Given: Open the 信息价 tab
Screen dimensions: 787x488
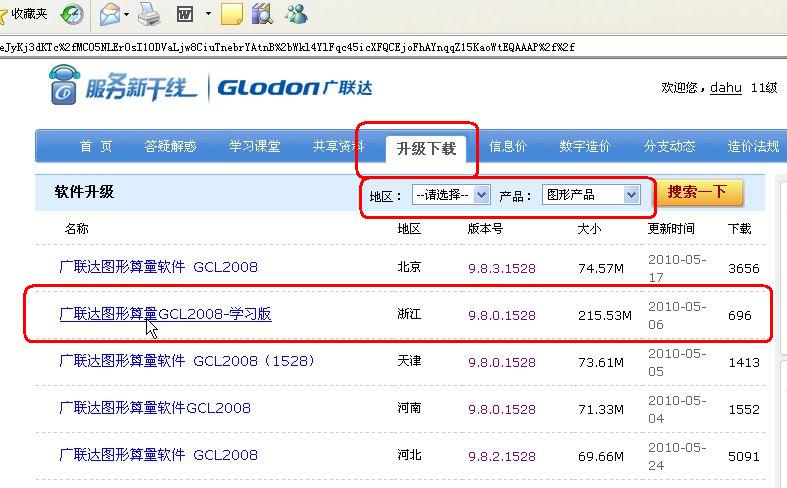Looking at the screenshot, I should click(508, 147).
